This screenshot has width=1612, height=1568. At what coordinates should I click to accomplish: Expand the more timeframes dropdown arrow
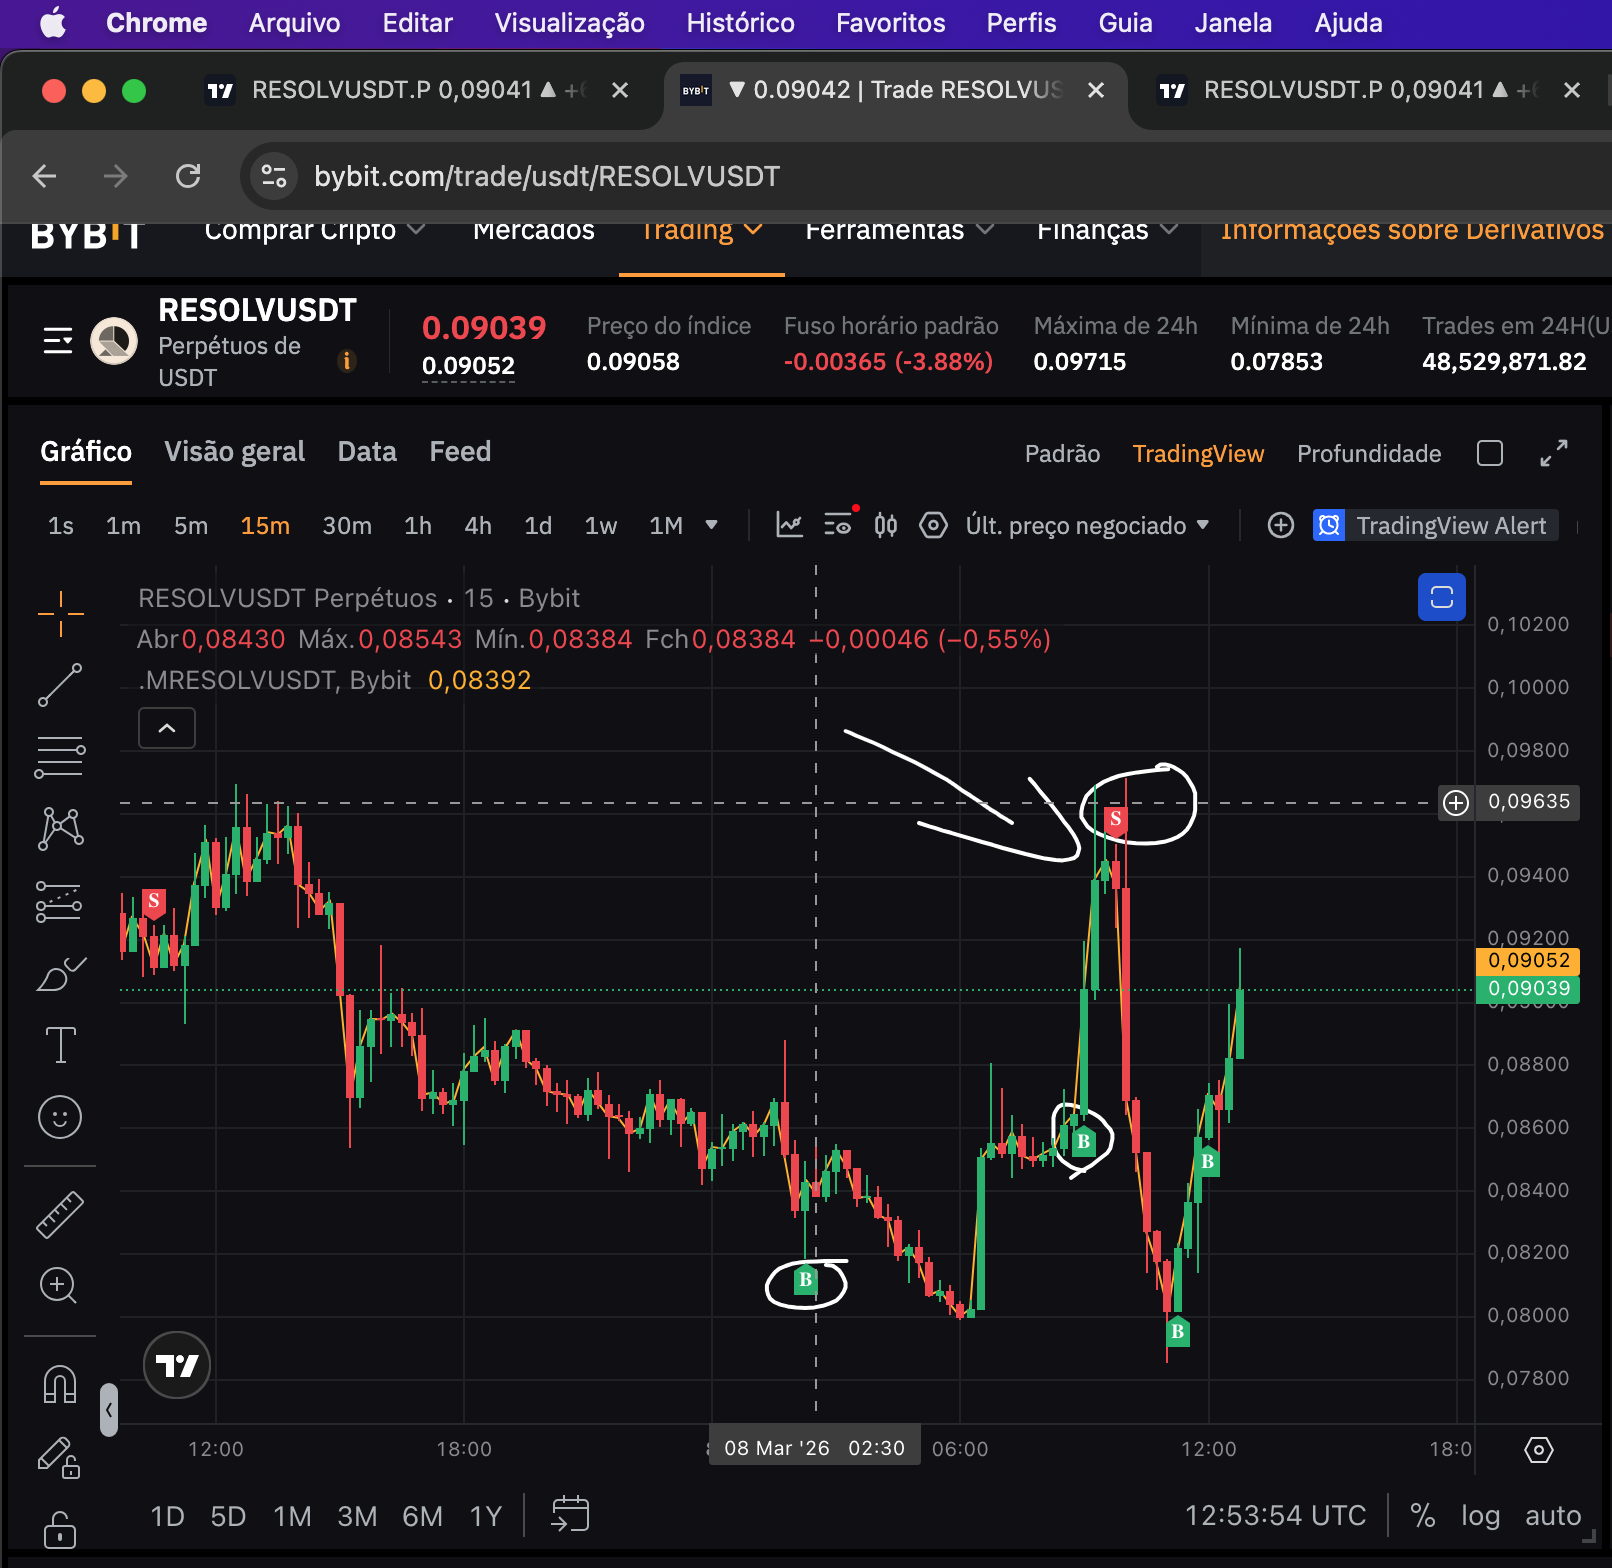(712, 525)
